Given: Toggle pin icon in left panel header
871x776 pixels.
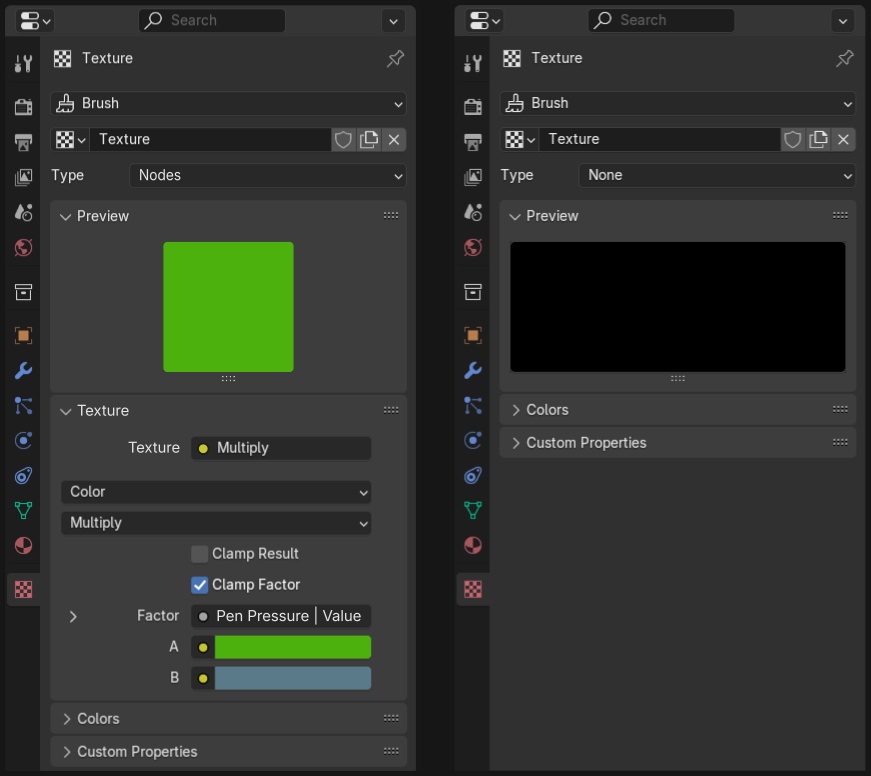Looking at the screenshot, I should click(x=395, y=58).
